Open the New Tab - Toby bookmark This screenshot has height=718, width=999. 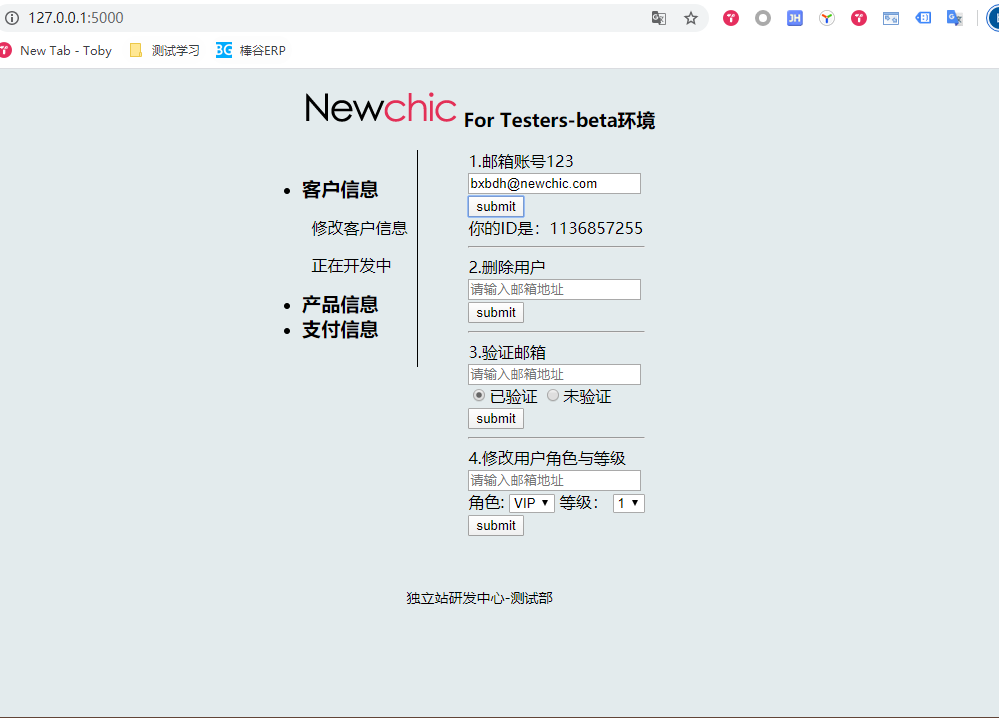tap(55, 50)
